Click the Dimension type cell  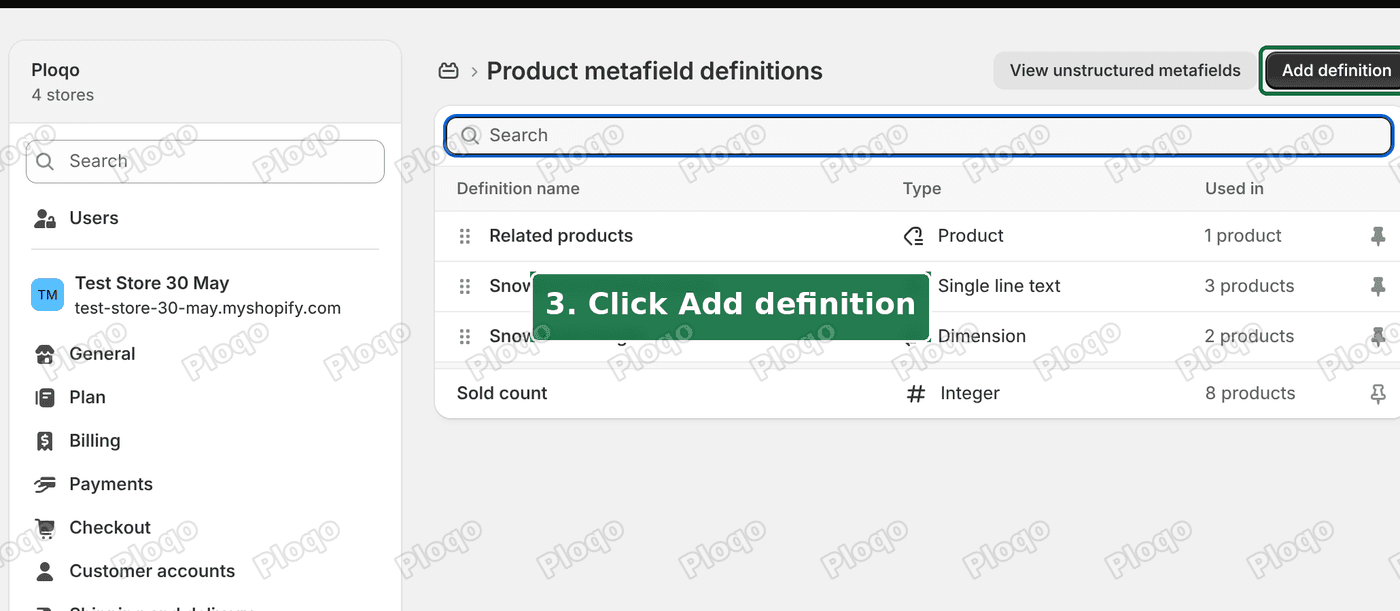click(x=981, y=337)
